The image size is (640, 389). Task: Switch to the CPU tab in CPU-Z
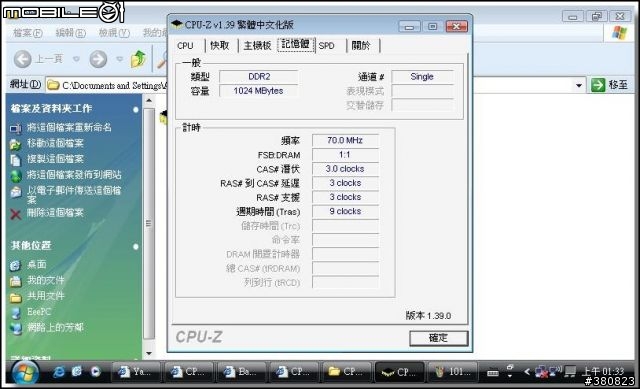[x=185, y=46]
